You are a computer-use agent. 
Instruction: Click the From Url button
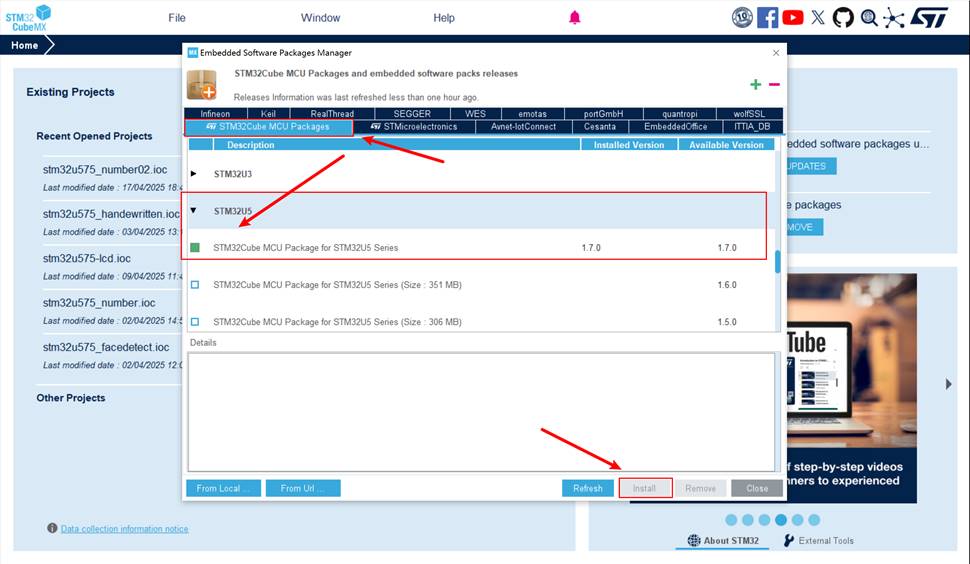(x=303, y=488)
